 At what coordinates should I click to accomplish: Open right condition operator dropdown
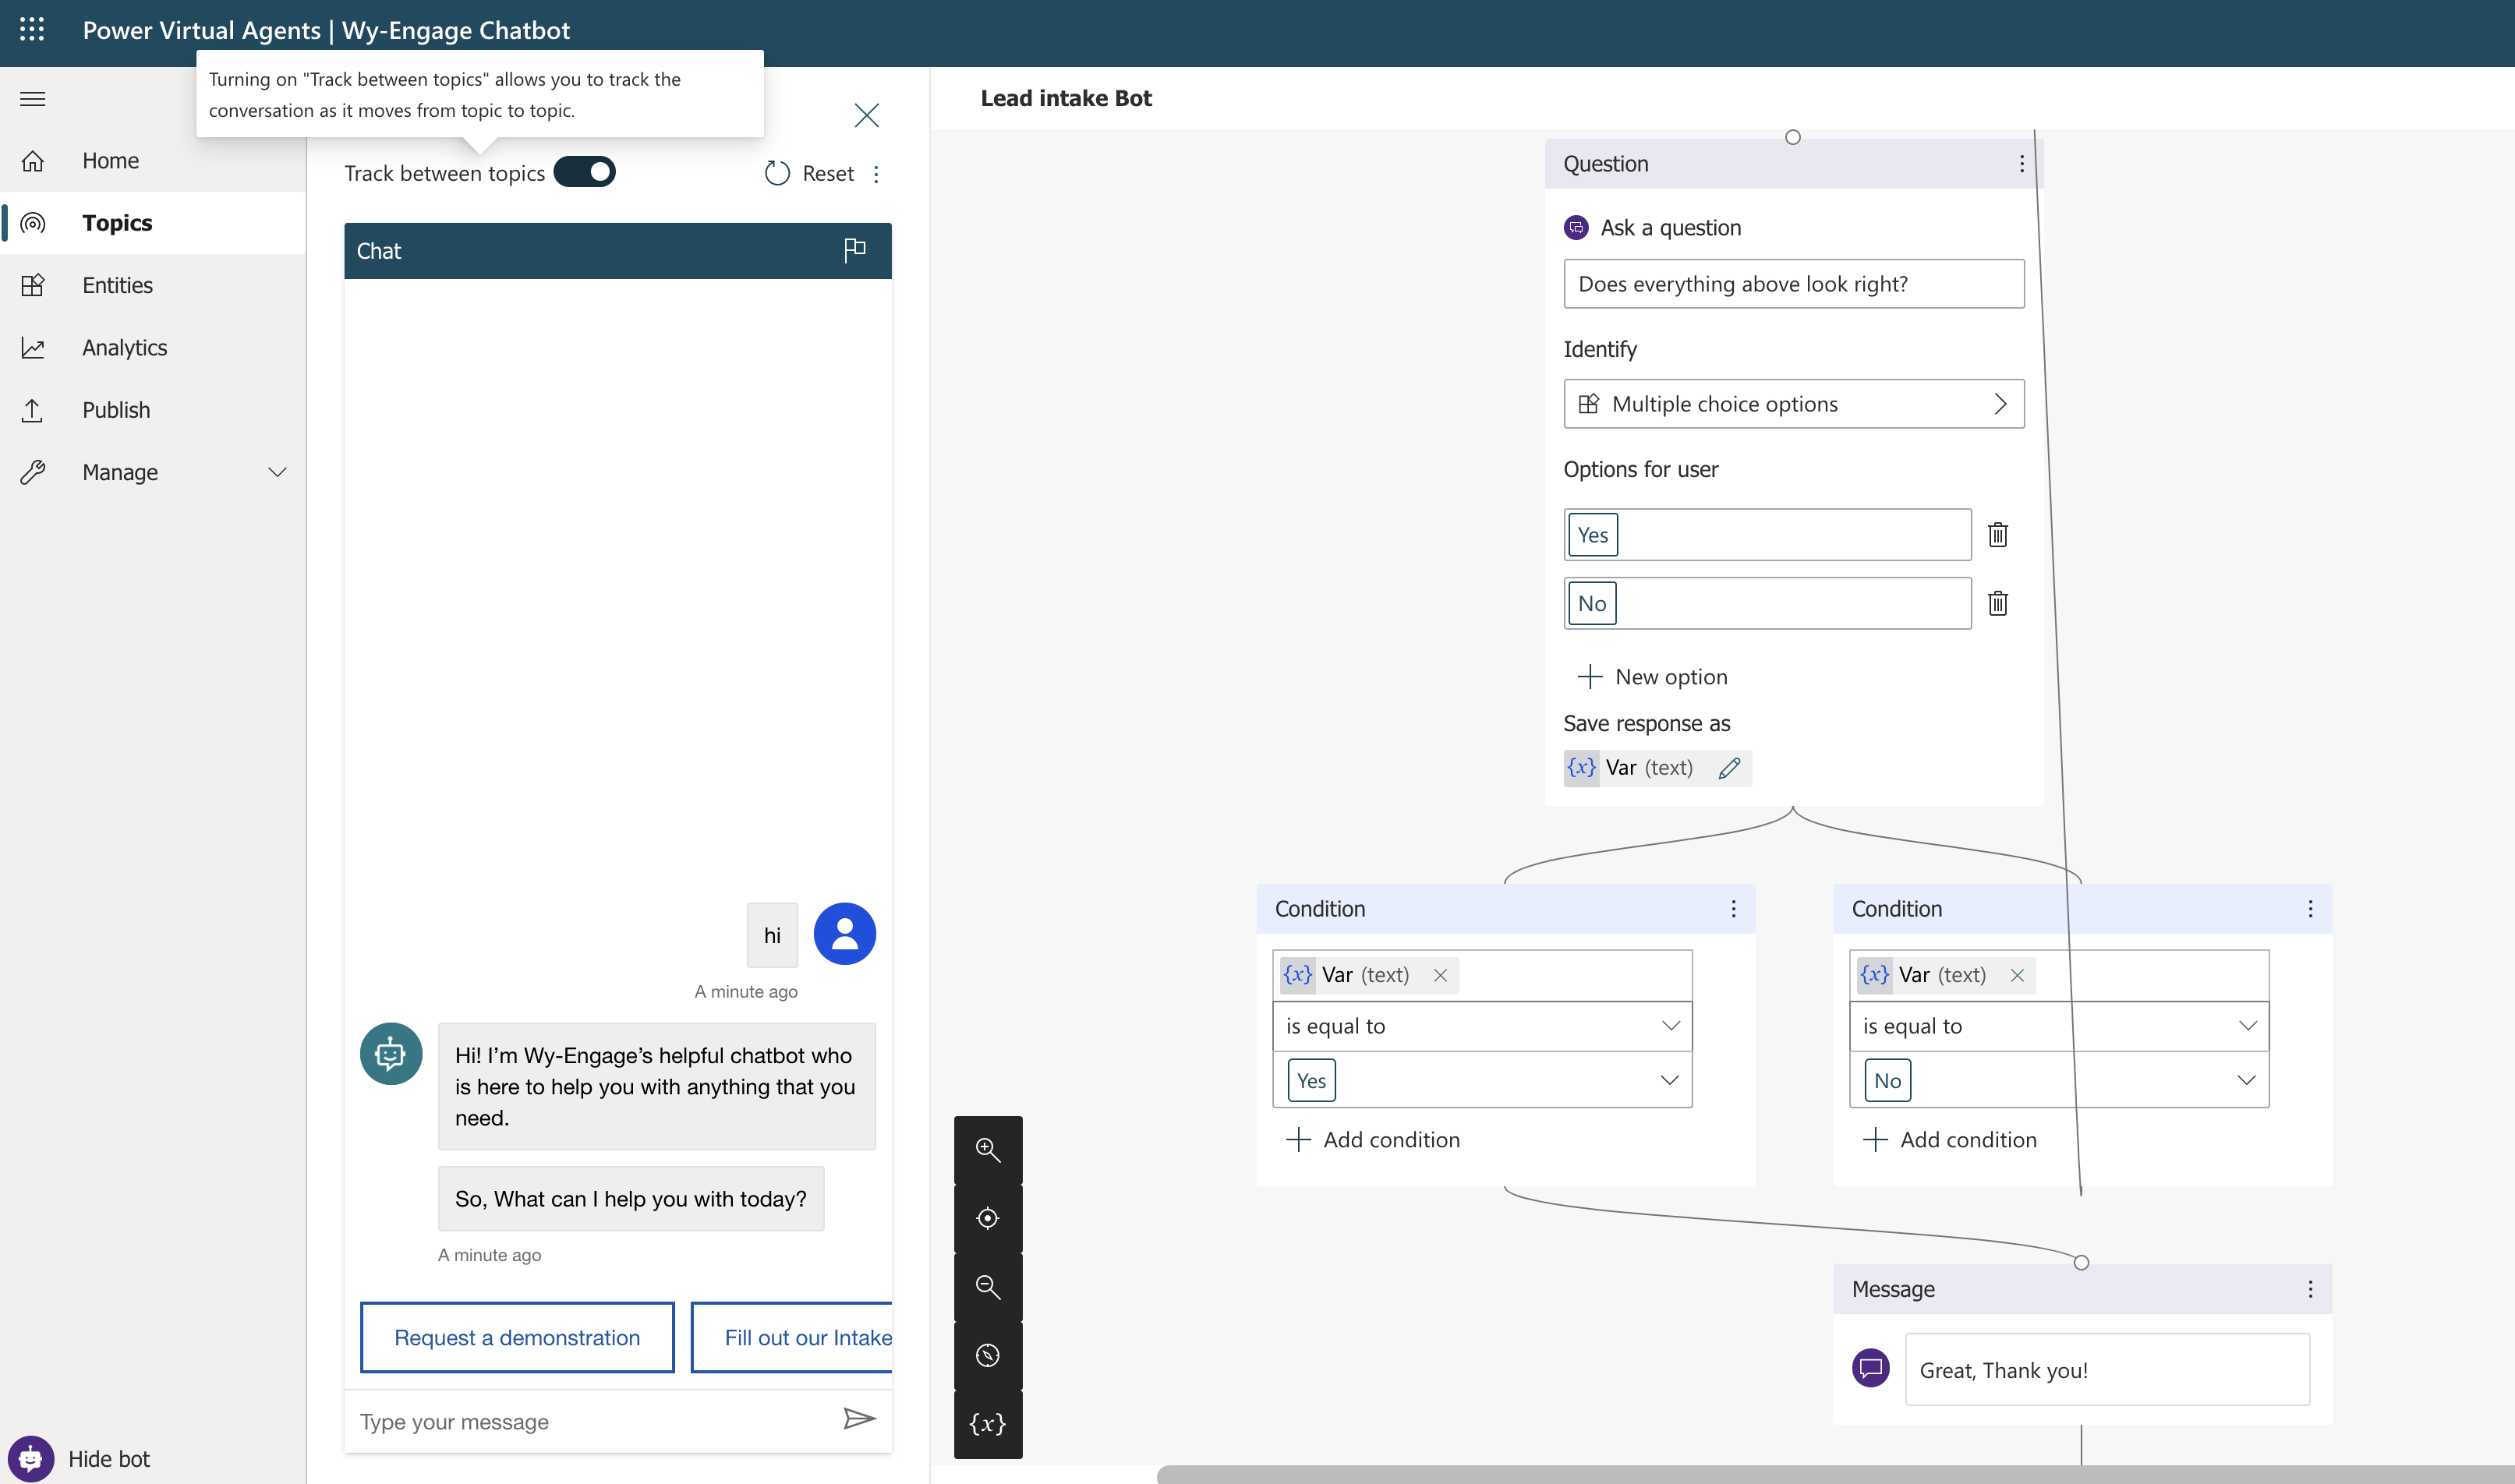pos(2059,1026)
